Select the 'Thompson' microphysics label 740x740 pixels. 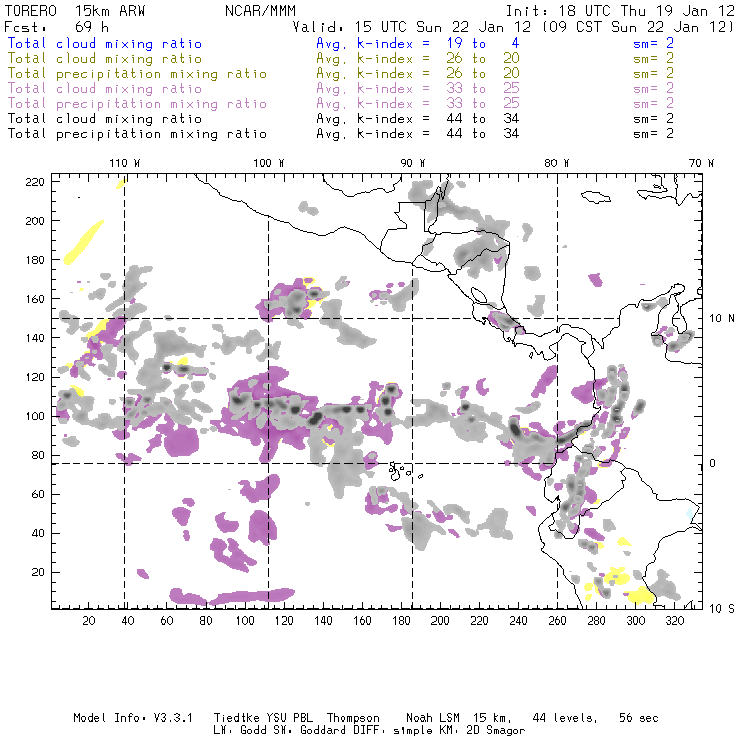pos(353,718)
